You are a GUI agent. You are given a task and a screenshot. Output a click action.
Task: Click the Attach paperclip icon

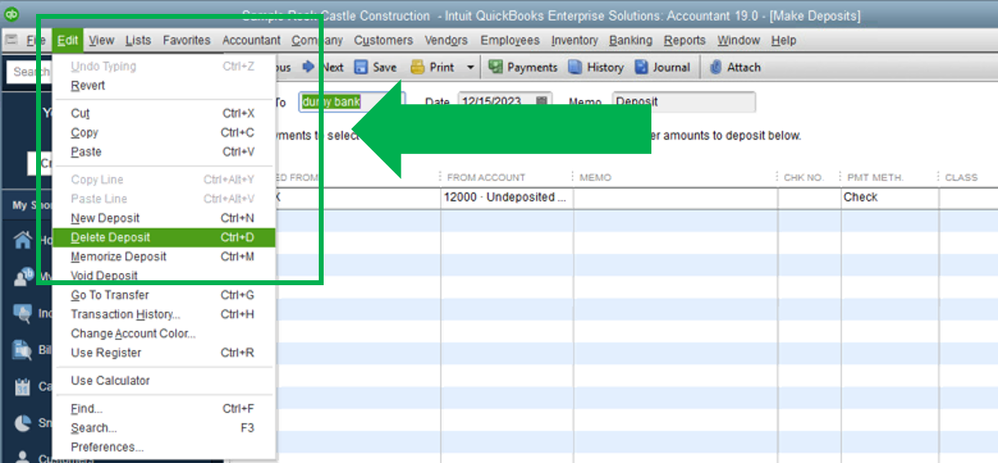tap(715, 67)
